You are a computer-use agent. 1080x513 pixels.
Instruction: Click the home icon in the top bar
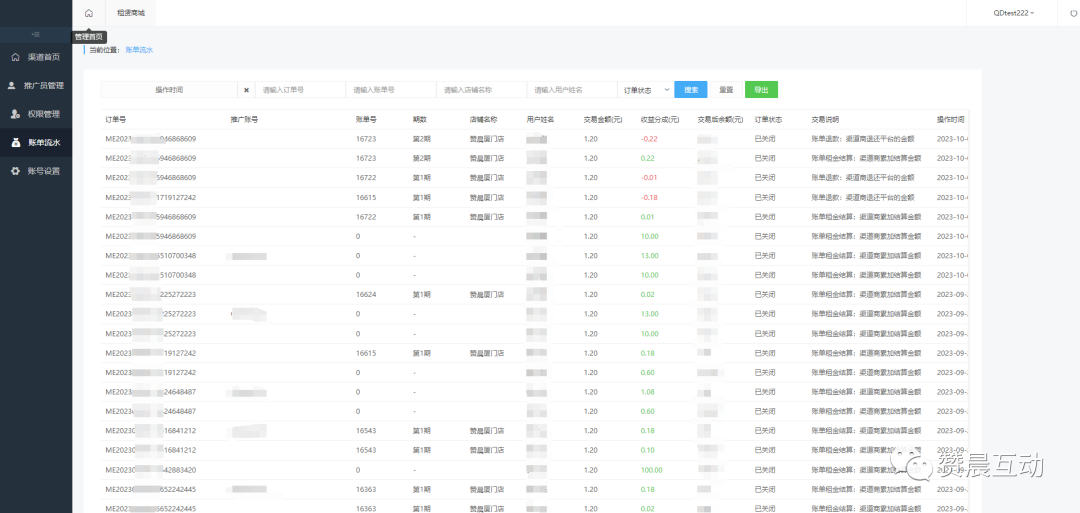89,13
